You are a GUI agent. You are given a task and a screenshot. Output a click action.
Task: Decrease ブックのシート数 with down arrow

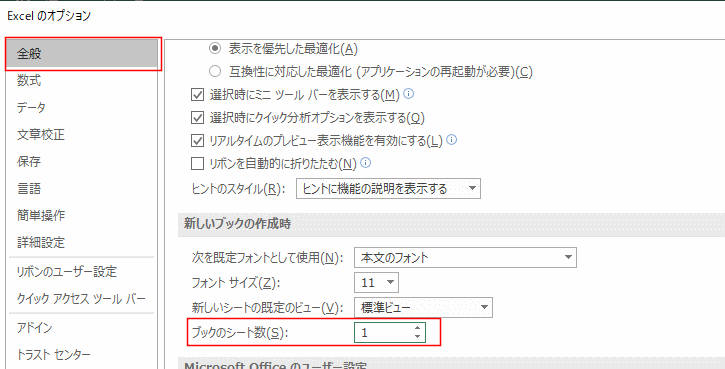418,338
